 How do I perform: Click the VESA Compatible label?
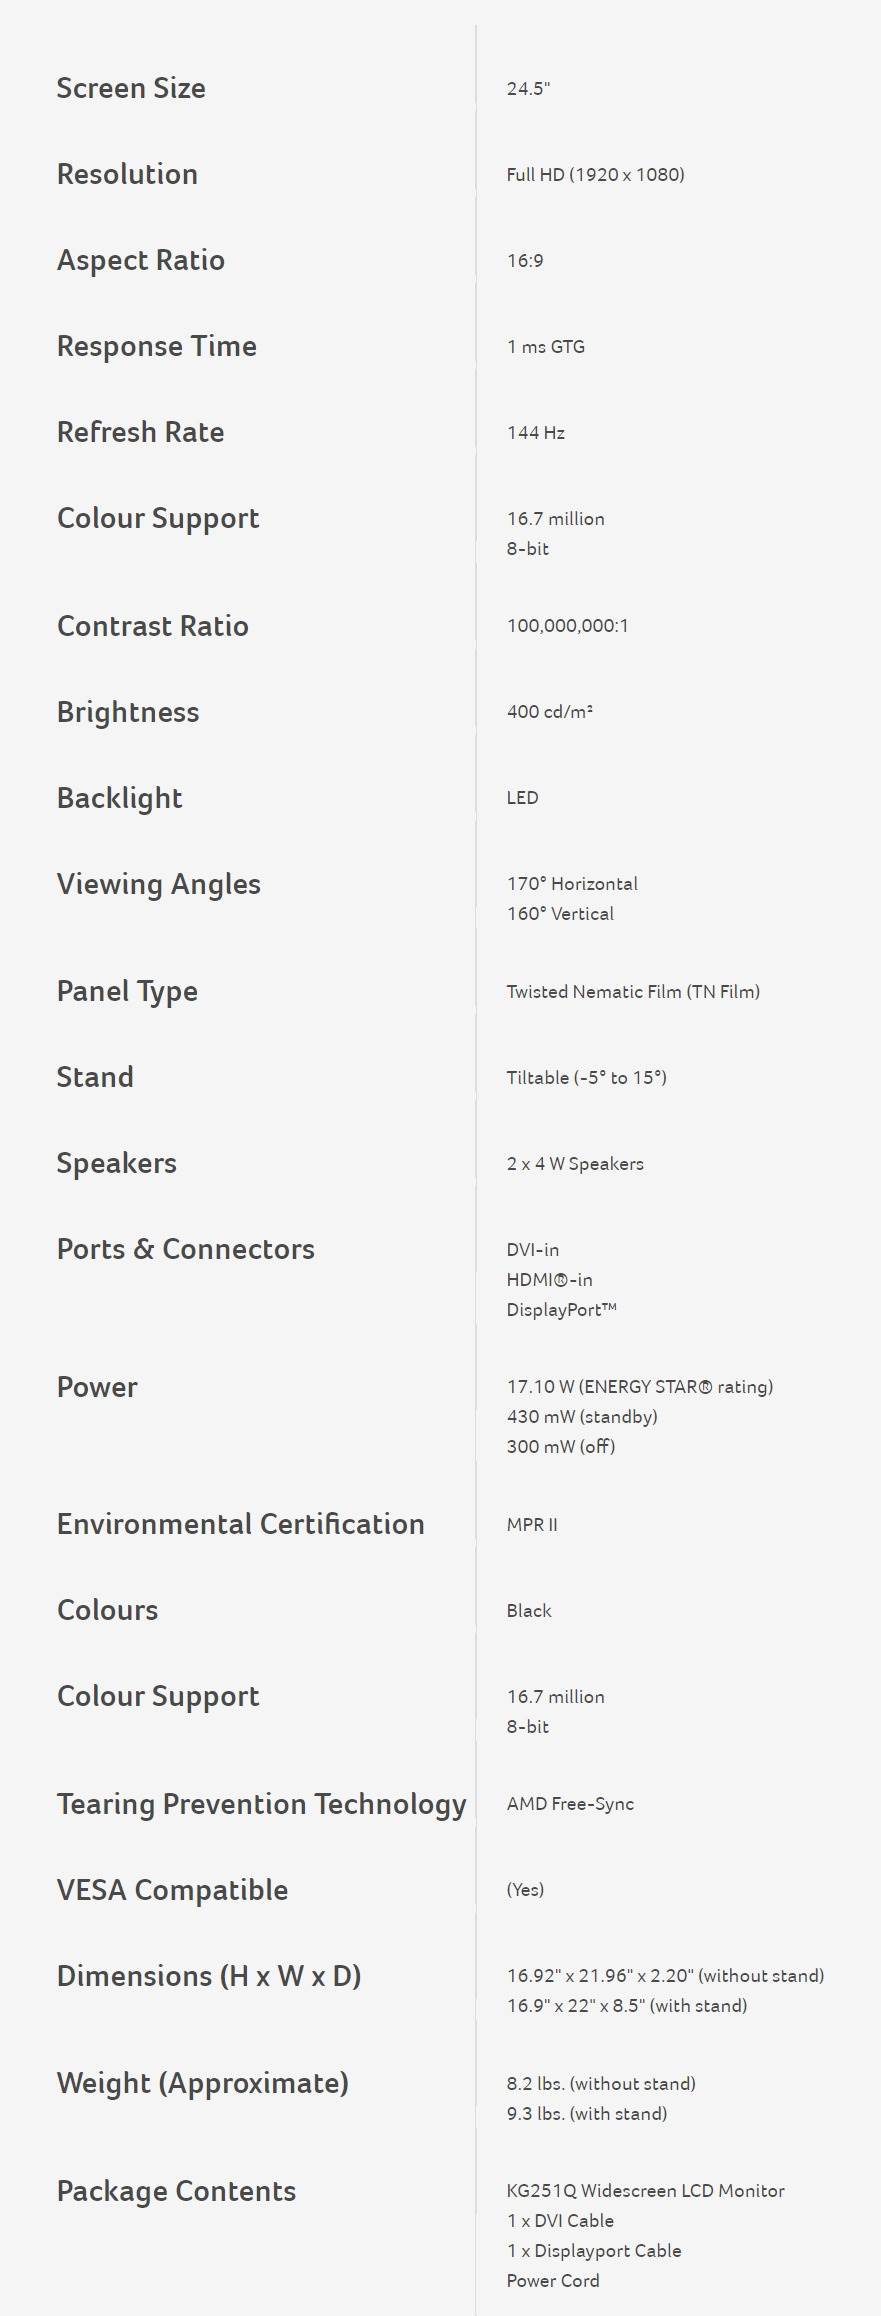173,1890
